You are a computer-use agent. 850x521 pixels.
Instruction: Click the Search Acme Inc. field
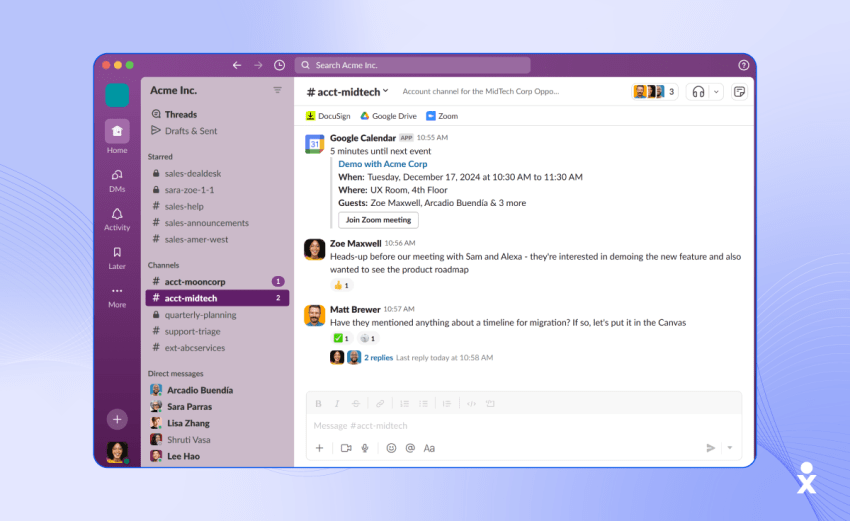(413, 65)
